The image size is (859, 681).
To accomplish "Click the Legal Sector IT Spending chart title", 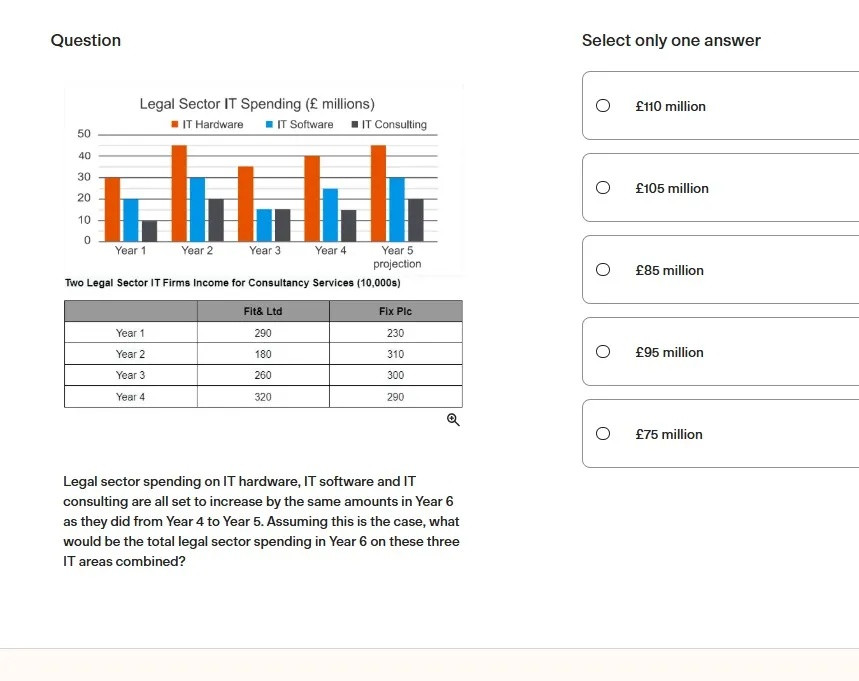I will click(x=257, y=104).
